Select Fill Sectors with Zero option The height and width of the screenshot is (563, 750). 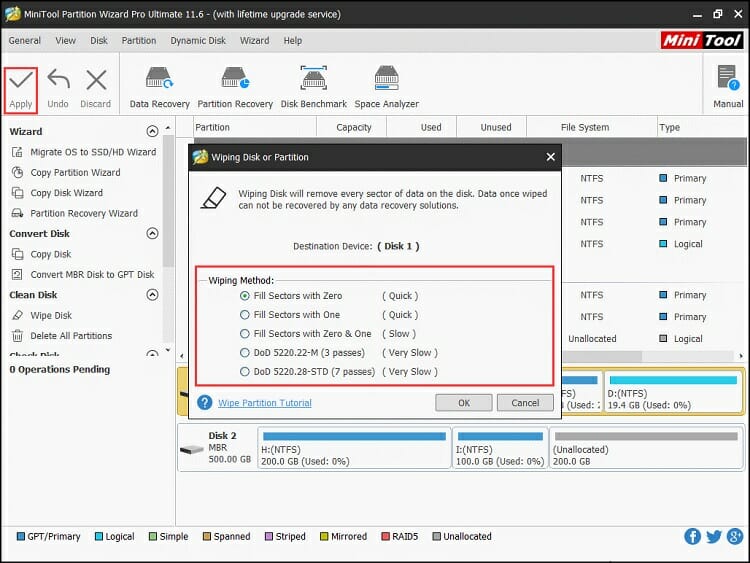tap(245, 296)
